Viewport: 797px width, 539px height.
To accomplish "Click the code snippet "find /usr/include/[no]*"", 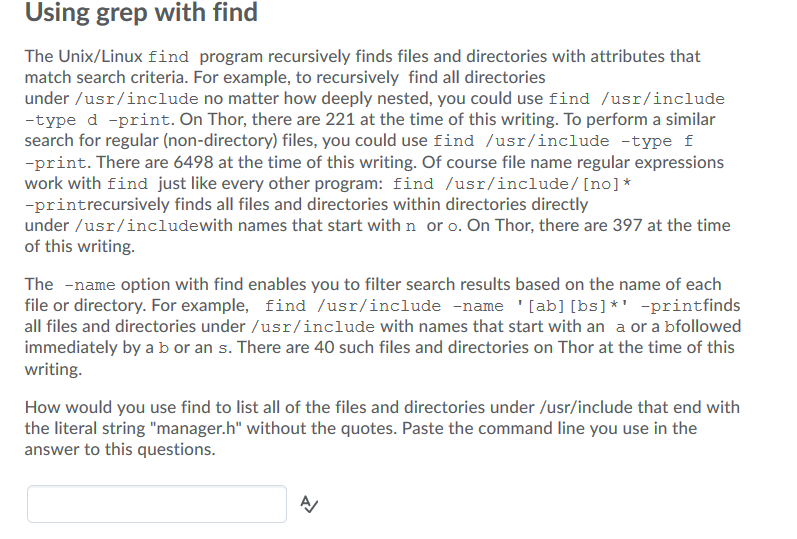I will pos(511,184).
